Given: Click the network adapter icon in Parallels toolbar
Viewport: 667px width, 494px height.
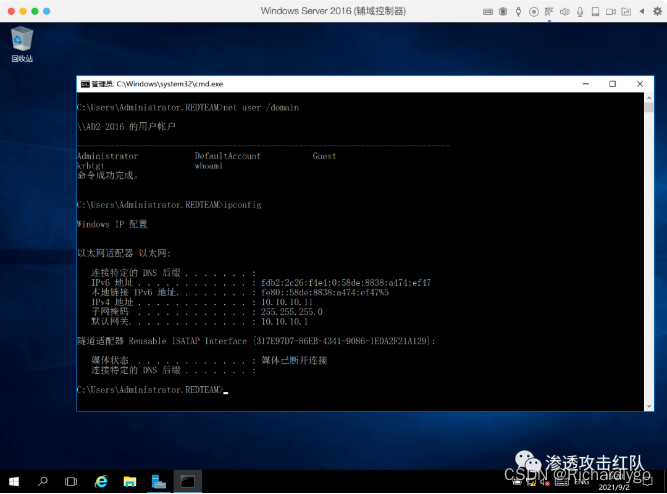Looking at the screenshot, I should click(549, 11).
